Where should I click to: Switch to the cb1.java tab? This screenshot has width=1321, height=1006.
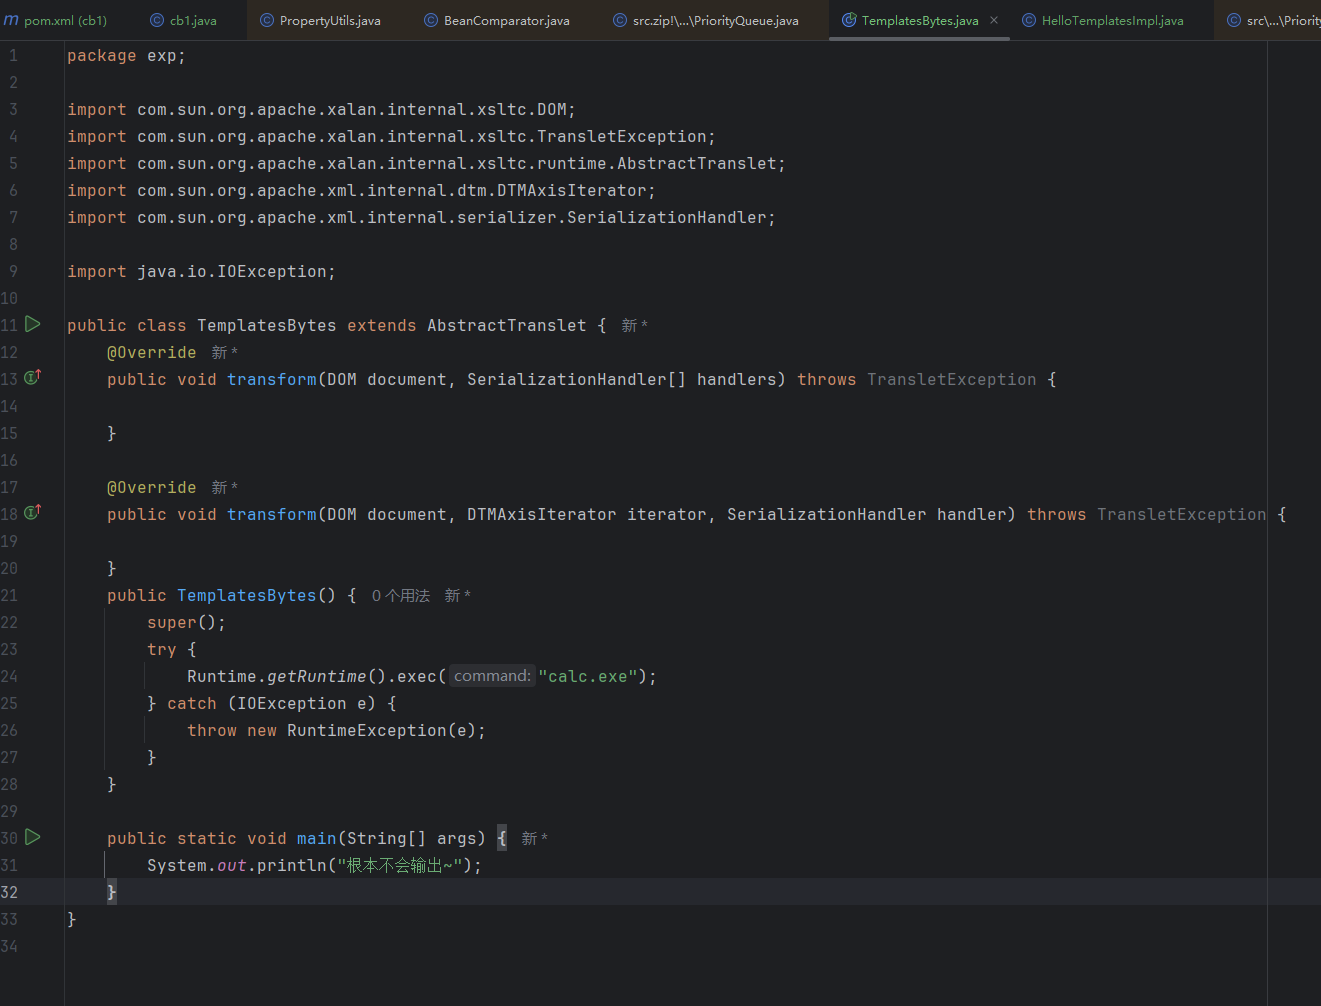[192, 20]
